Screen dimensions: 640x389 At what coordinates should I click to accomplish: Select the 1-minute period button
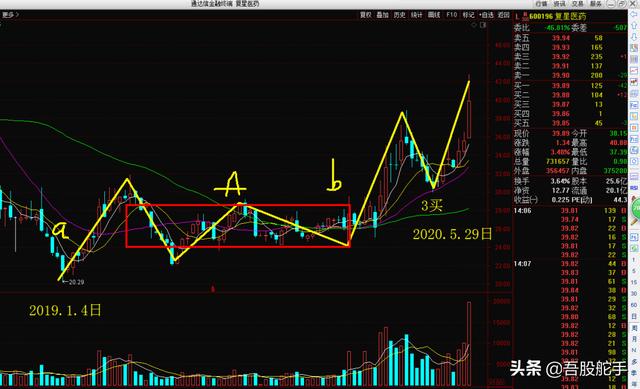pos(634,260)
